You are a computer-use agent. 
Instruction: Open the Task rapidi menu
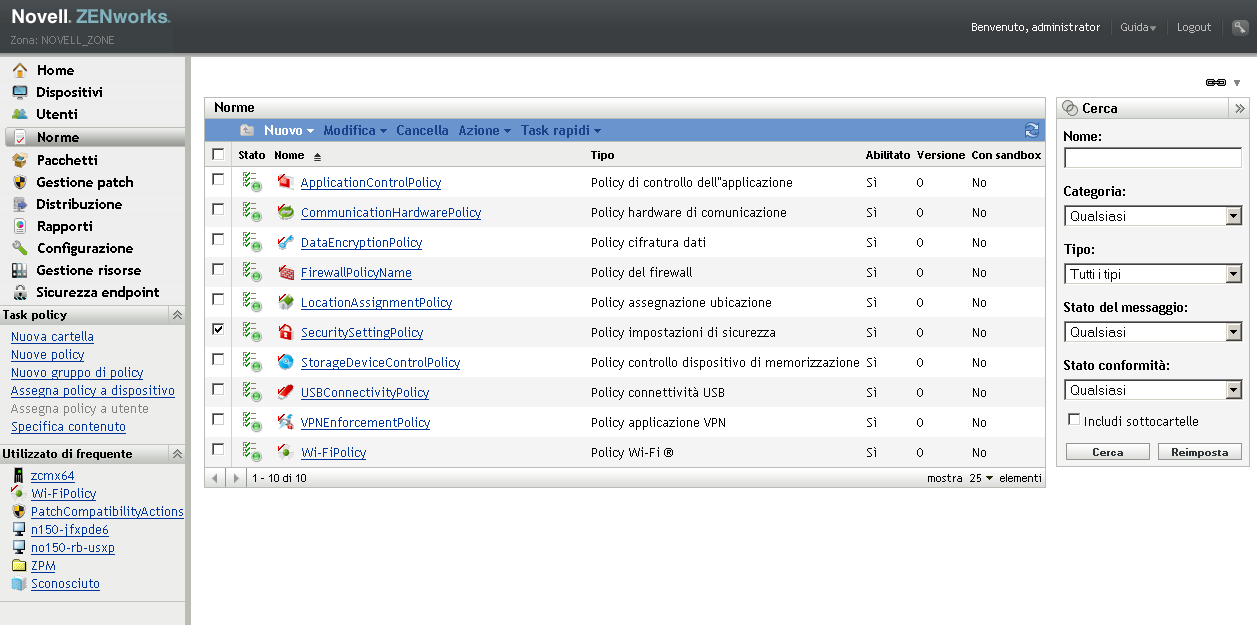[x=560, y=130]
